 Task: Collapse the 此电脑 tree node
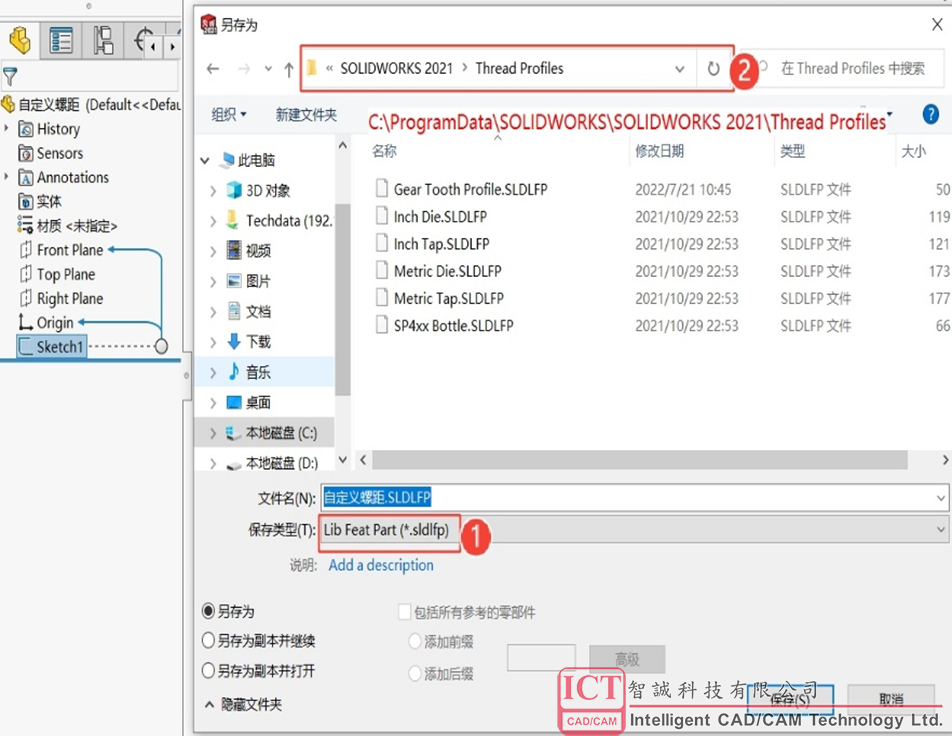(x=205, y=160)
